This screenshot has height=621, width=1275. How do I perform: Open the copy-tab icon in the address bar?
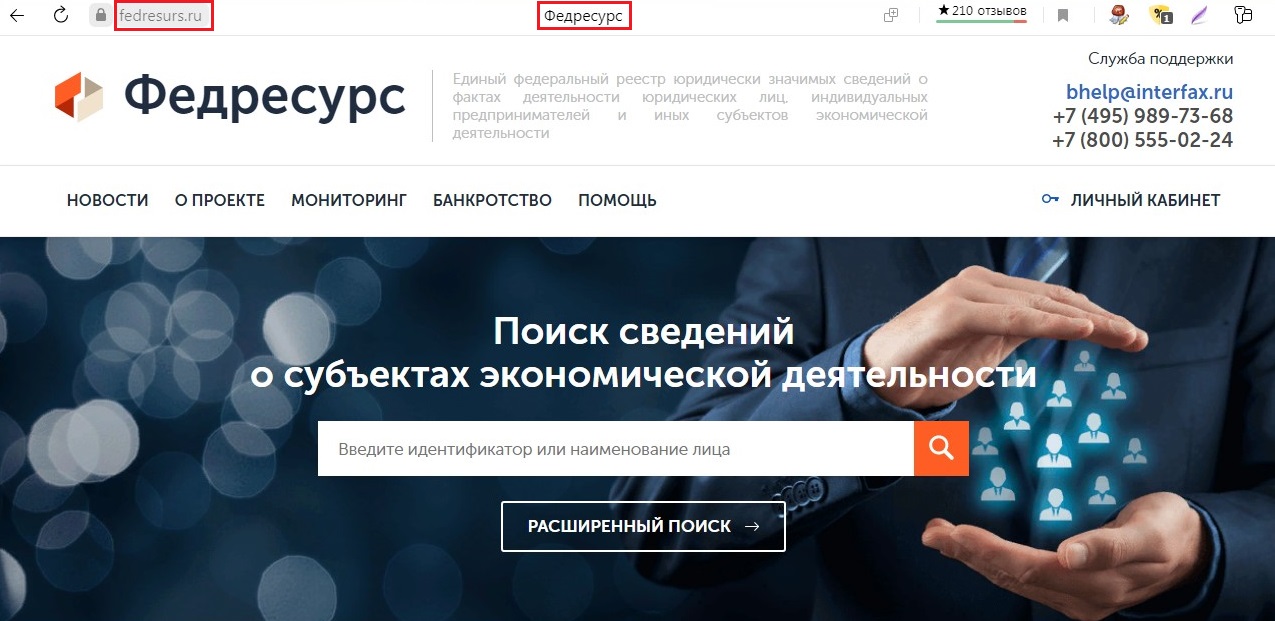click(891, 15)
